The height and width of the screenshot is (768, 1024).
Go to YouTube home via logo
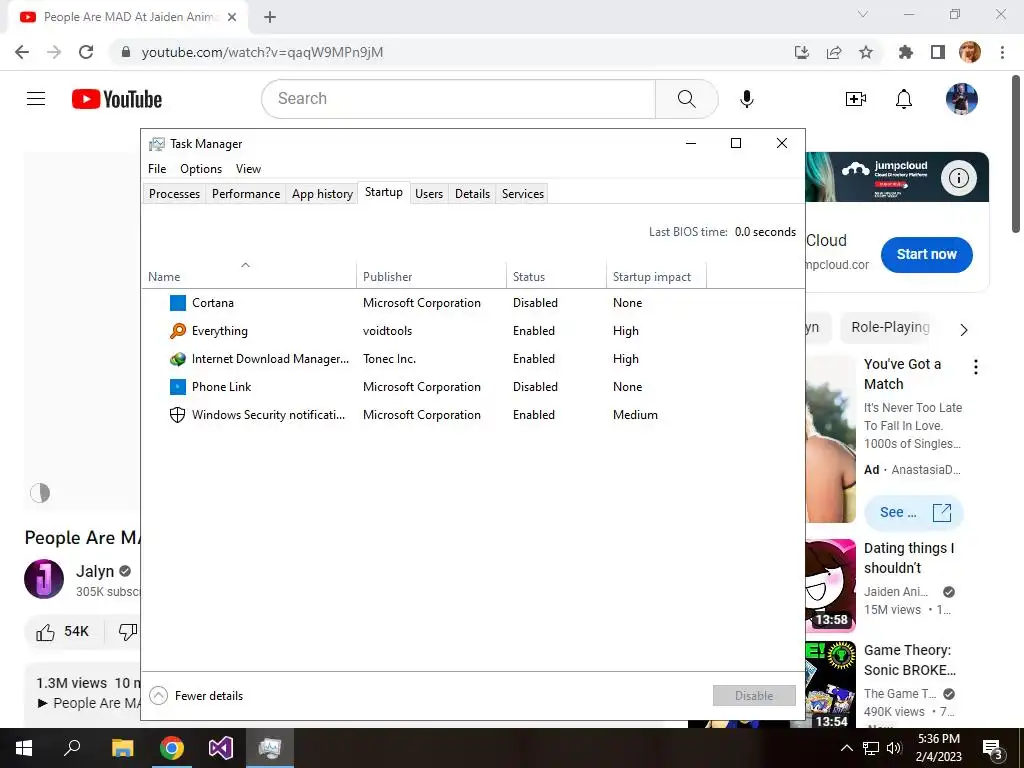pyautogui.click(x=117, y=99)
